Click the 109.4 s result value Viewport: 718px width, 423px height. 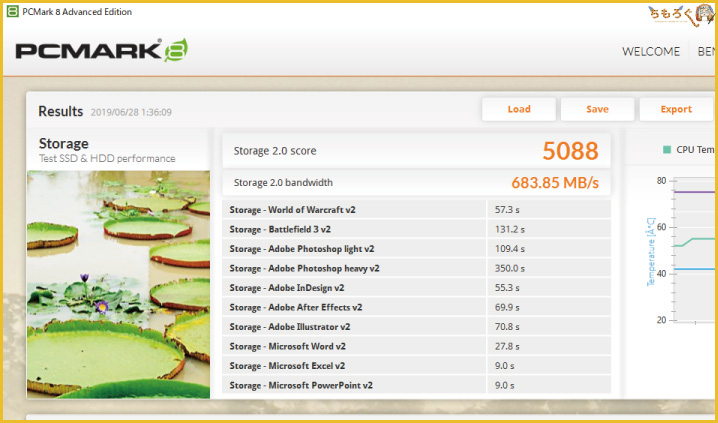[509, 249]
